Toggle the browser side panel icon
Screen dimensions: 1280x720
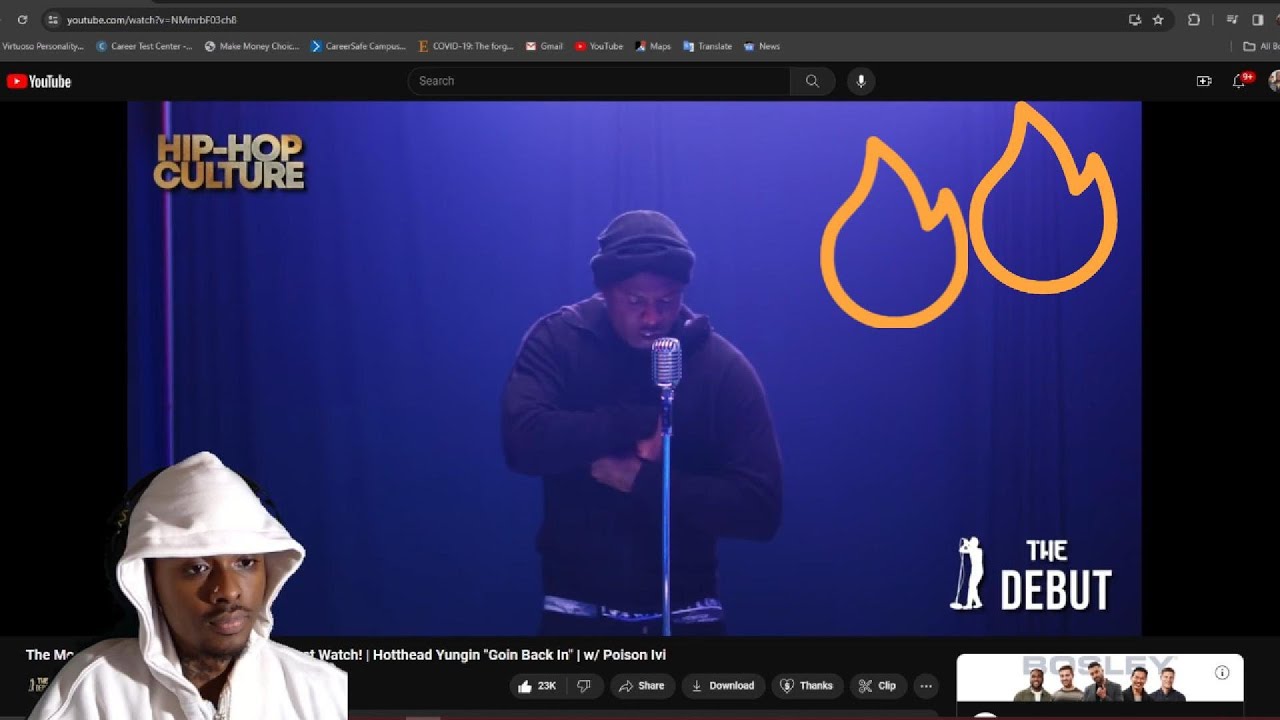(x=1258, y=19)
